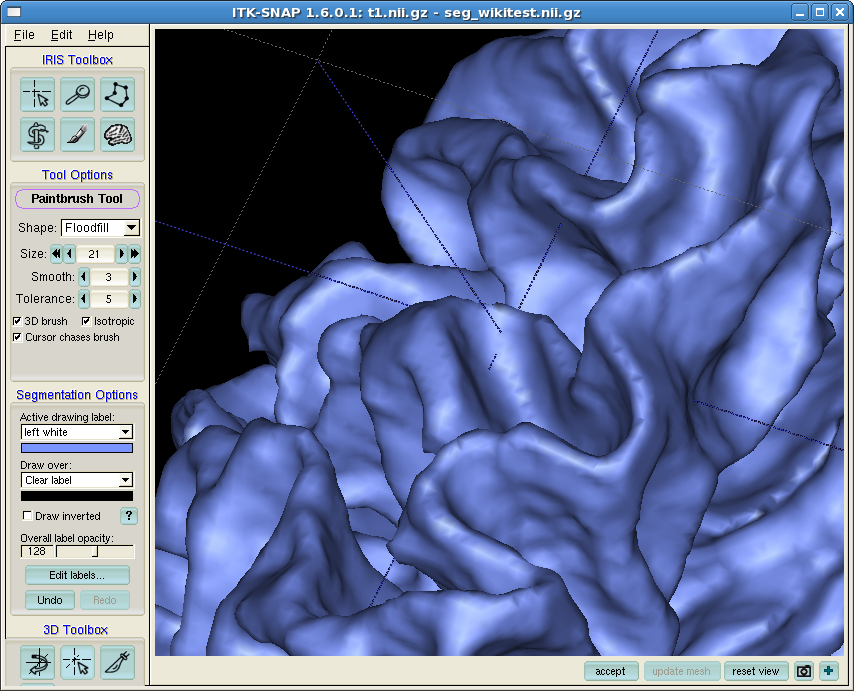Activate the SNAP snake segmentation tool
This screenshot has height=691, width=854.
point(38,134)
